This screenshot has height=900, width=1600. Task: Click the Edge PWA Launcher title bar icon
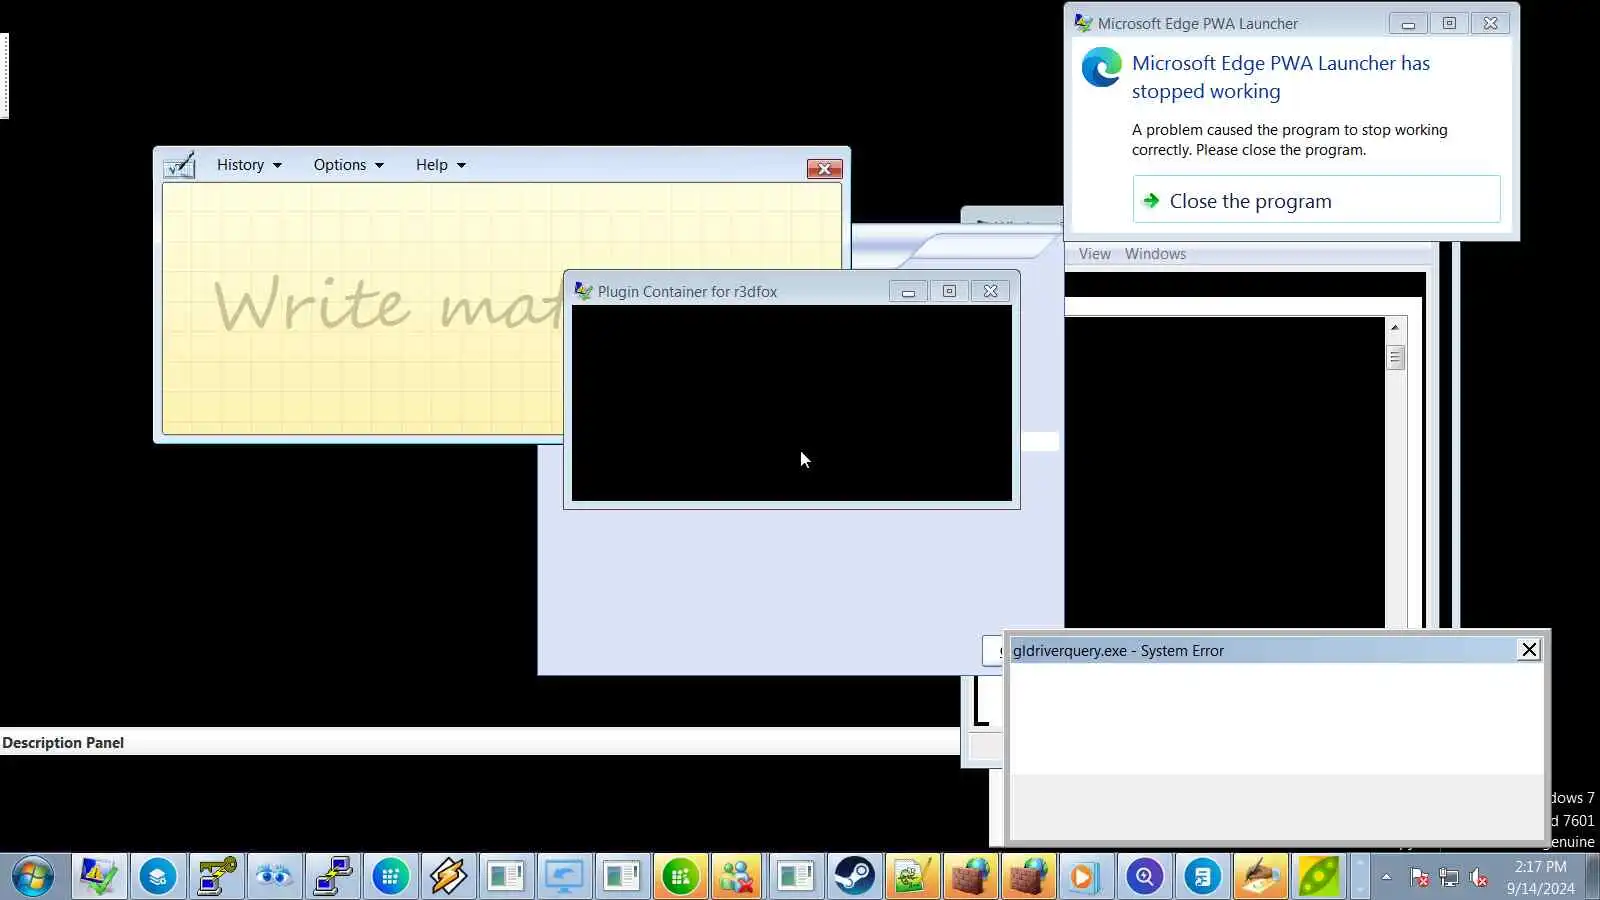1083,23
